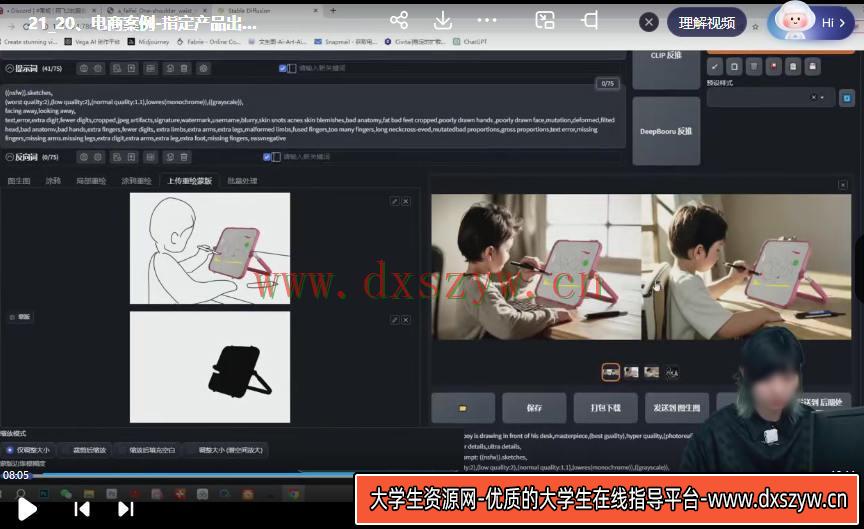Click the trash icon in 反向词 toolbar
Viewport: 864px width, 529px height.
[x=184, y=157]
